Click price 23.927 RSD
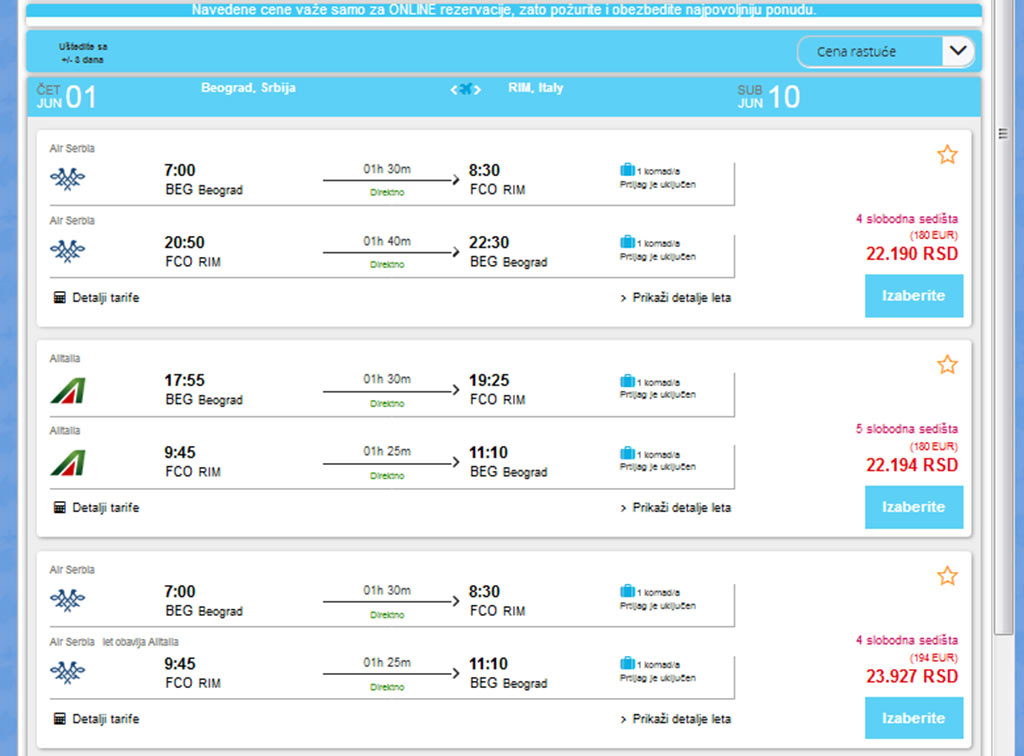Viewport: 1024px width, 756px height. pyautogui.click(x=912, y=676)
